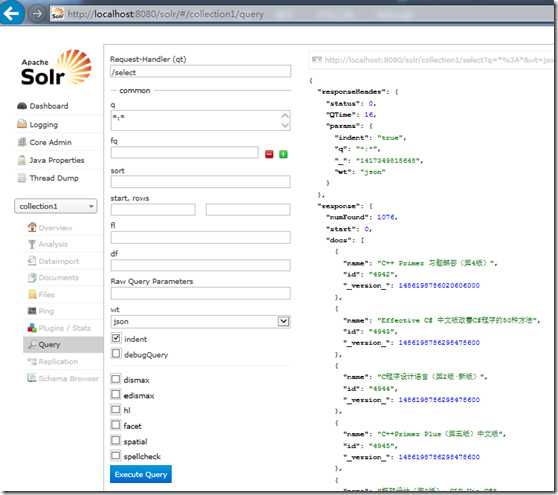Go to Plugins / Stats page

(x=65, y=328)
